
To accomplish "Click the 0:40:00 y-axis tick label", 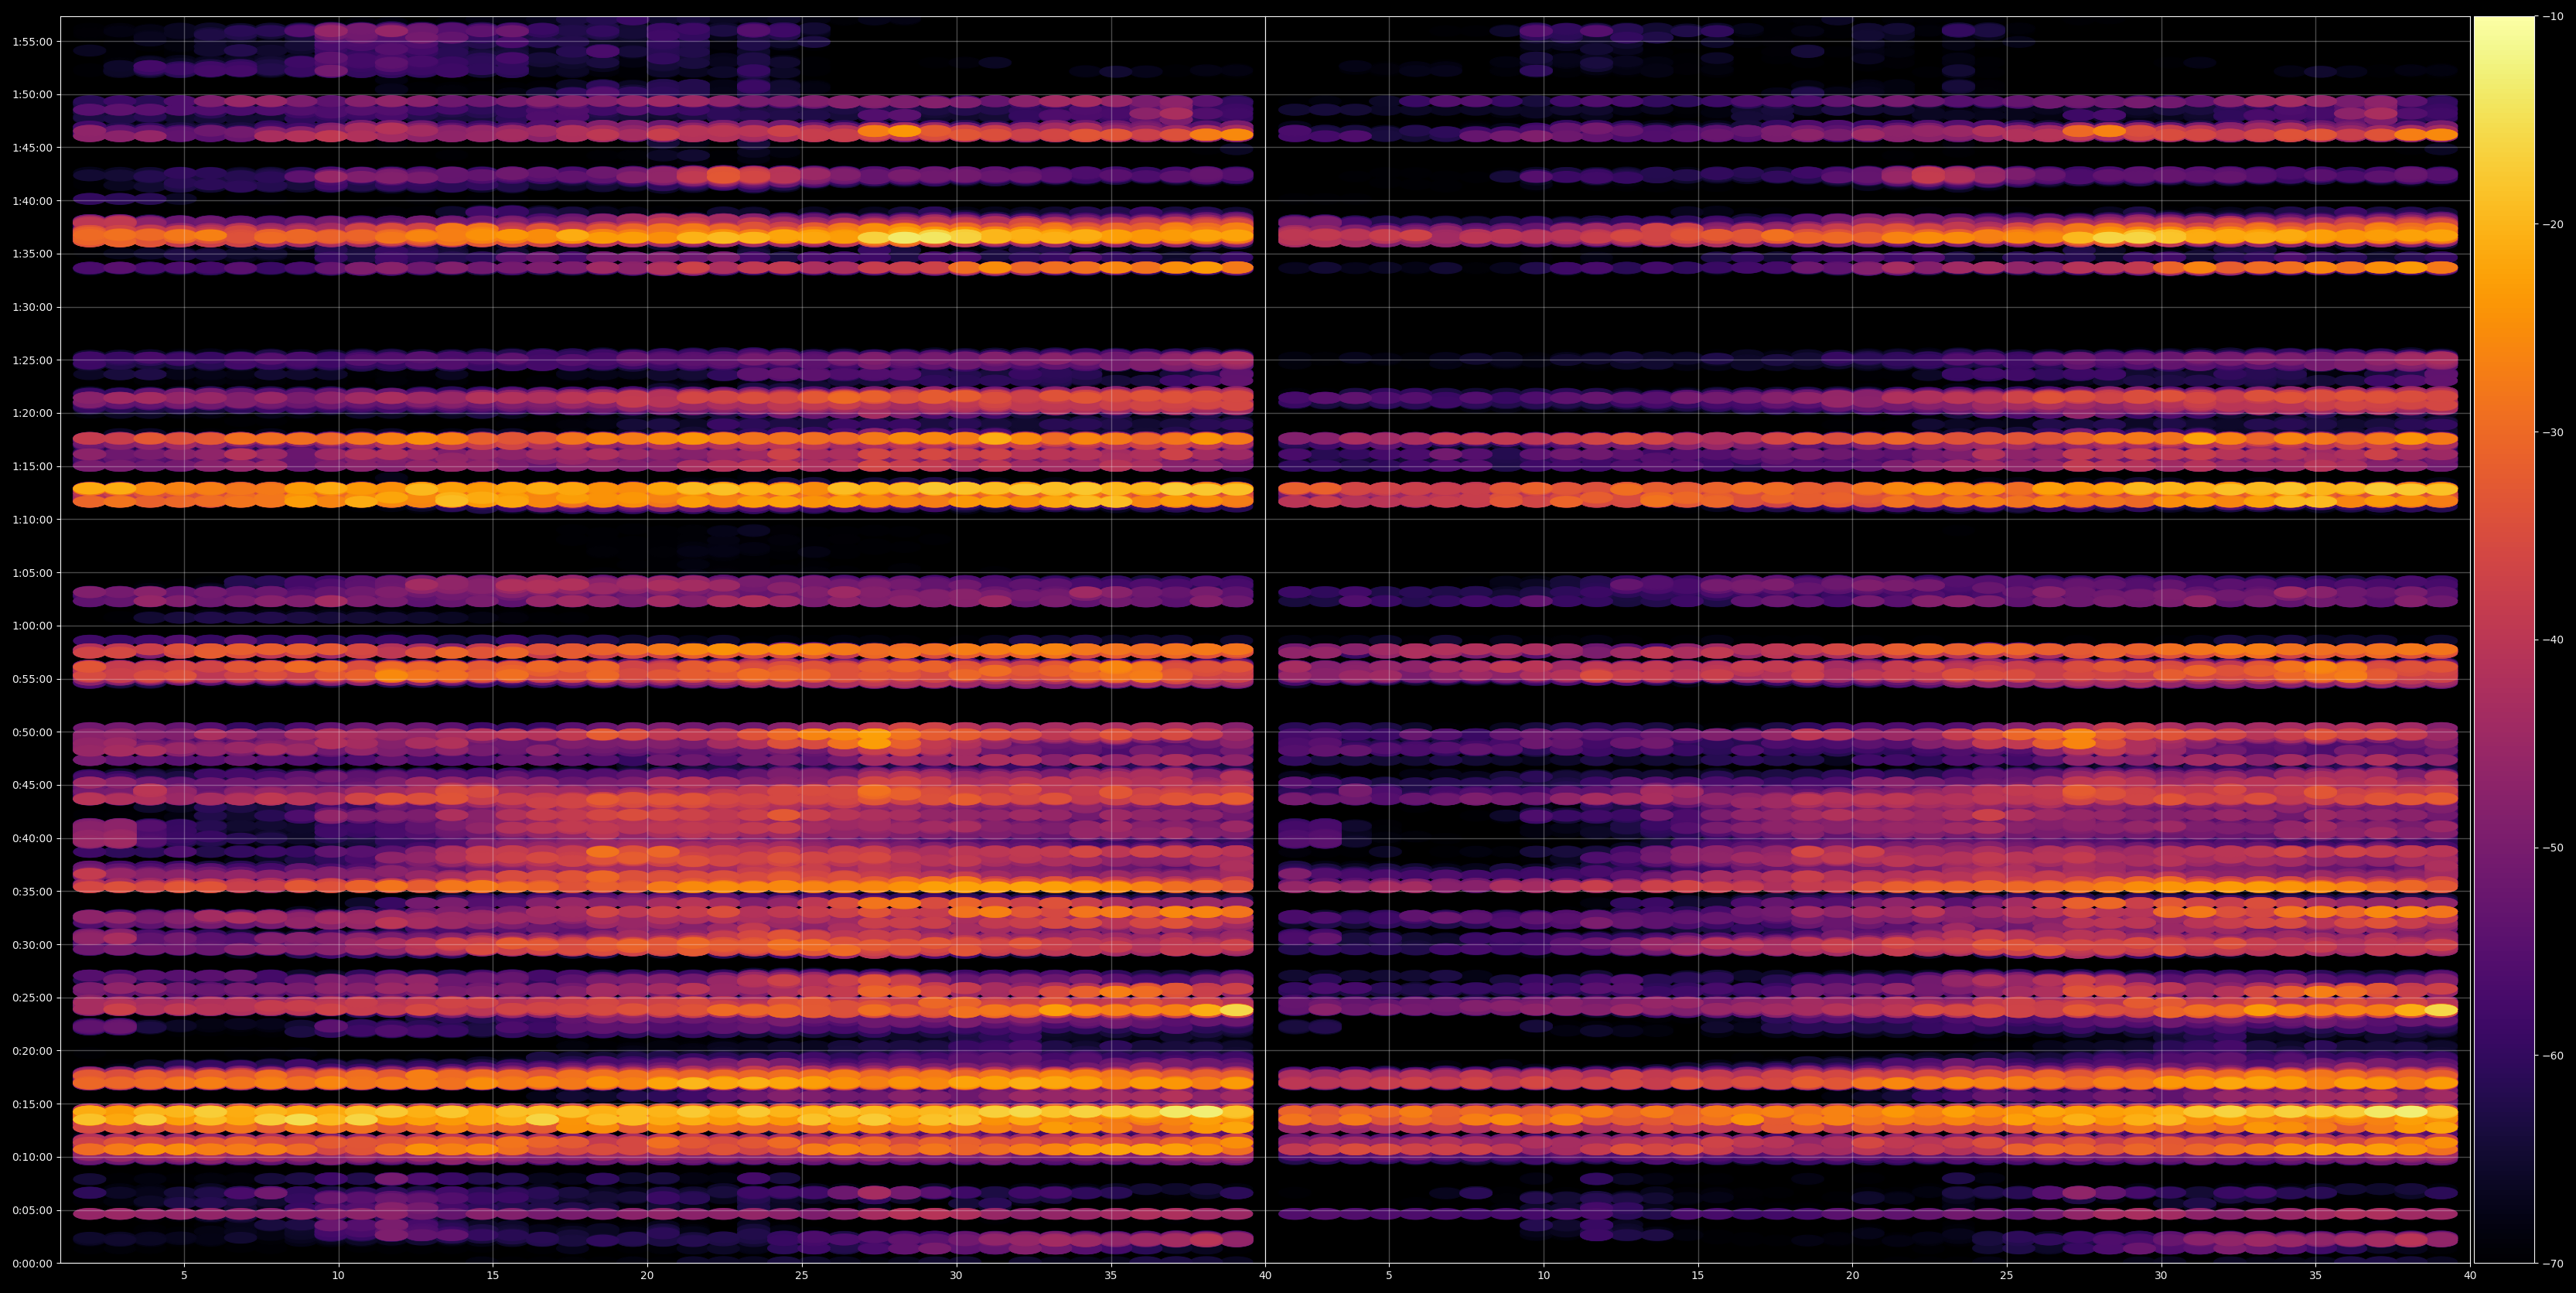I will click(x=32, y=838).
